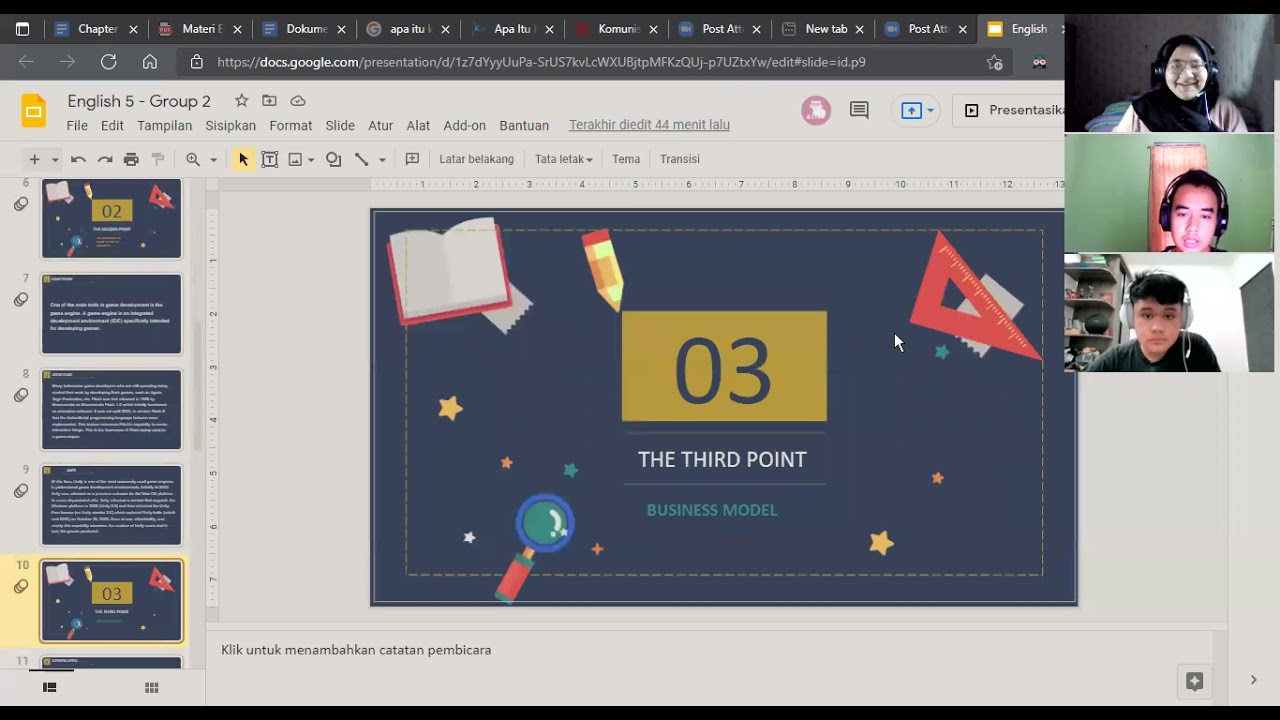Viewport: 1280px width, 720px height.
Task: Collapse the side panel chevron
Action: (x=1253, y=680)
